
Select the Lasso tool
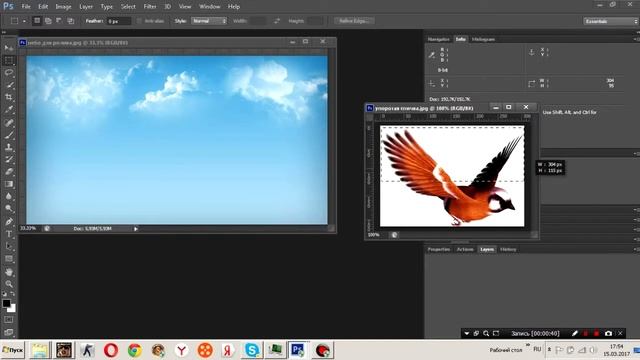pos(9,73)
